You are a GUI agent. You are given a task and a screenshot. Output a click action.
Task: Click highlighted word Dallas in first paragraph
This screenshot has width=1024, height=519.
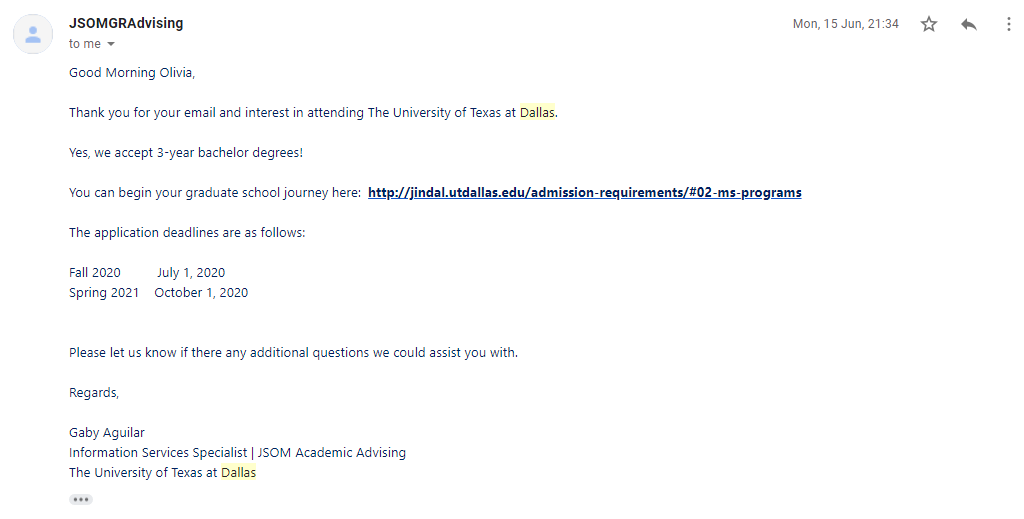[x=537, y=112]
